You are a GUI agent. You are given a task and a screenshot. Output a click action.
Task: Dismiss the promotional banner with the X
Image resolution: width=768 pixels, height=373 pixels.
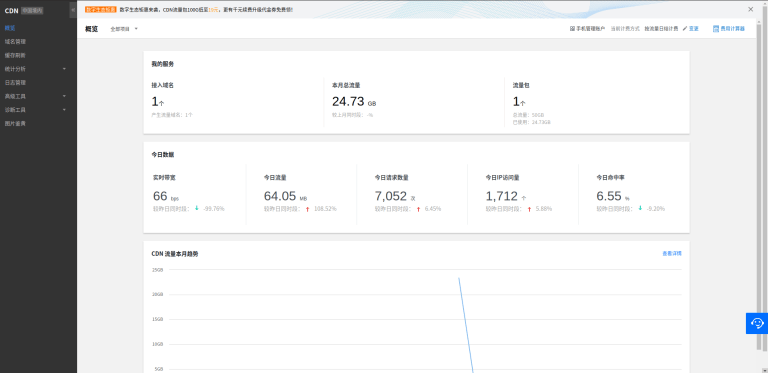(x=750, y=9)
